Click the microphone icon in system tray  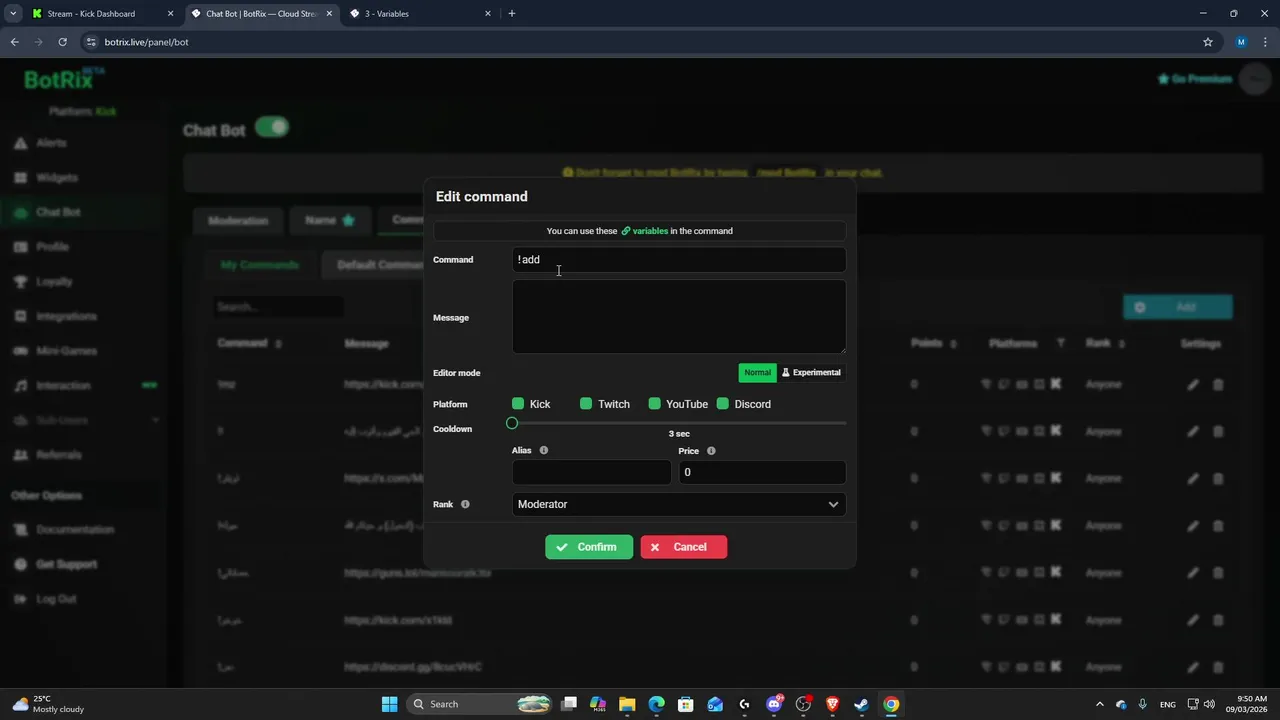[x=1142, y=704]
